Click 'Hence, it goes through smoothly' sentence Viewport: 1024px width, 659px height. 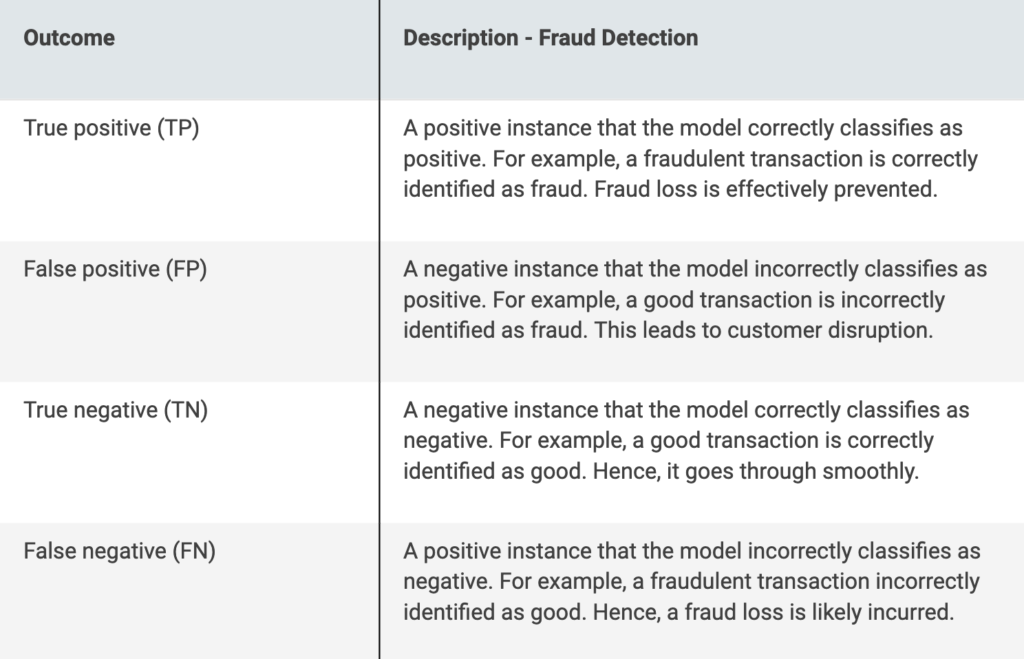(756, 472)
